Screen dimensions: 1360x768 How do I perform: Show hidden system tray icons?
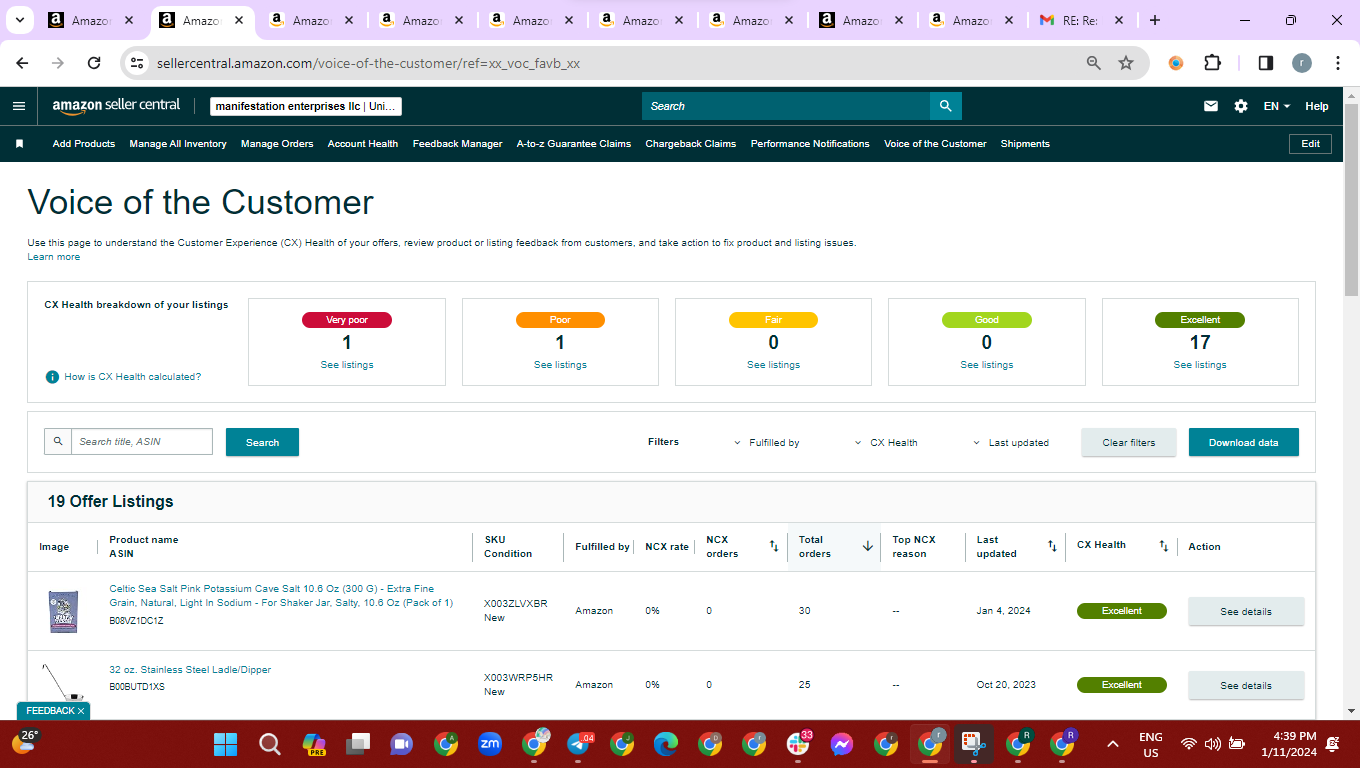[1112, 744]
